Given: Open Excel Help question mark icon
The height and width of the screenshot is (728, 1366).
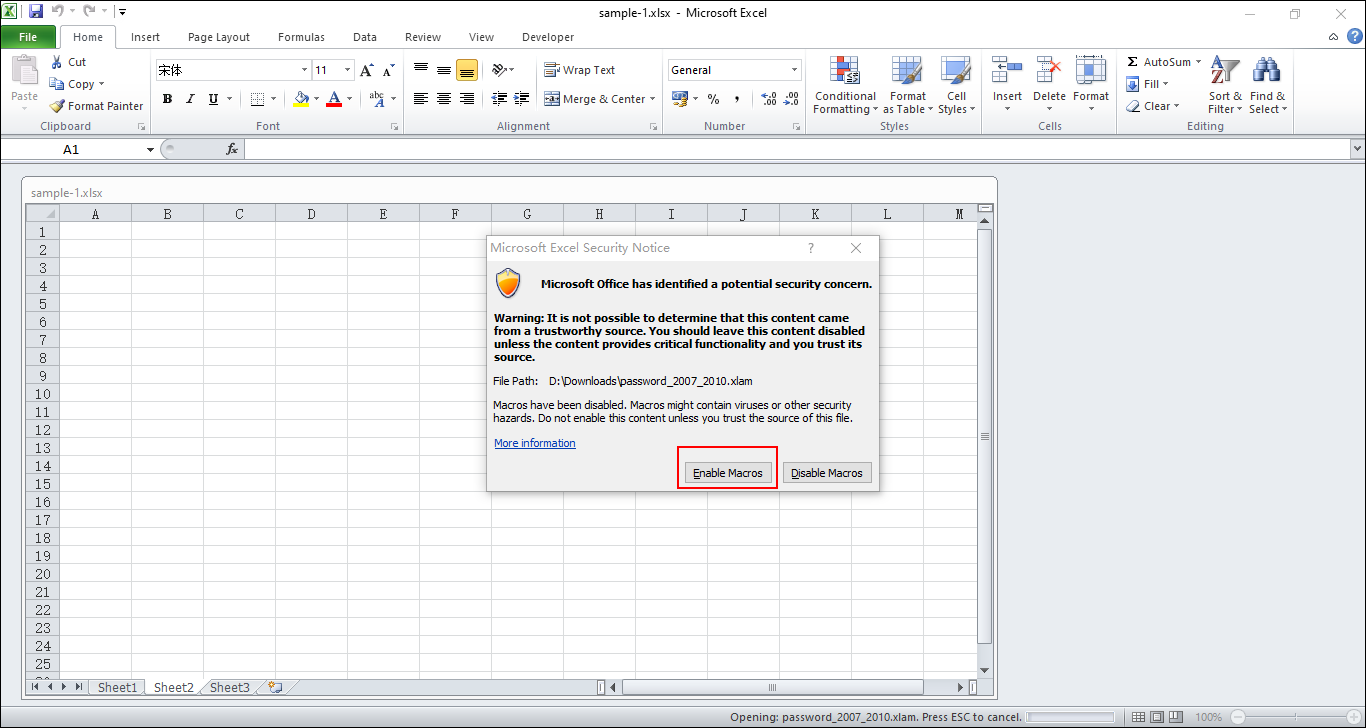Looking at the screenshot, I should tap(1353, 36).
